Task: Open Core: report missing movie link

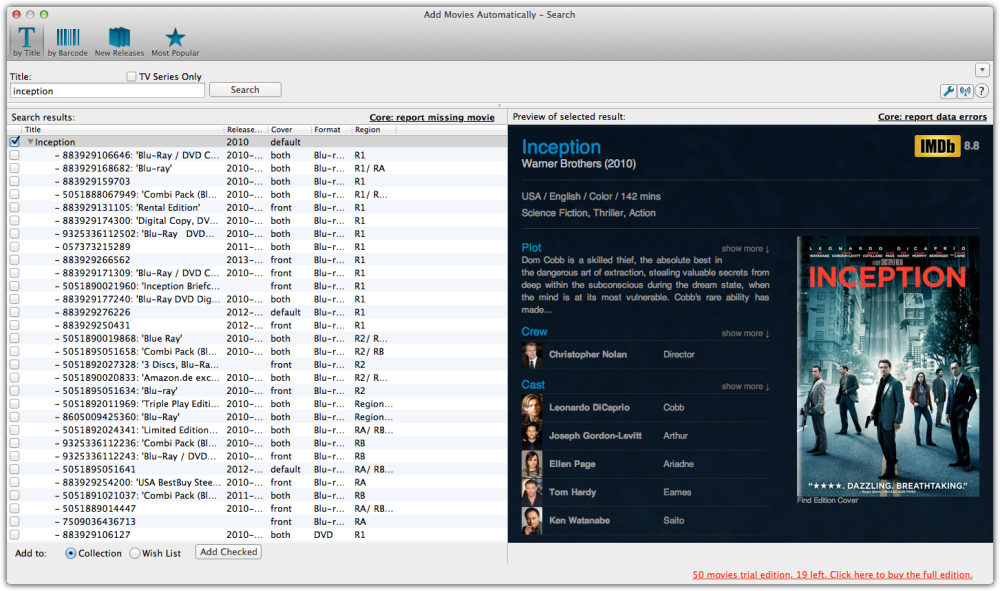Action: tap(432, 117)
